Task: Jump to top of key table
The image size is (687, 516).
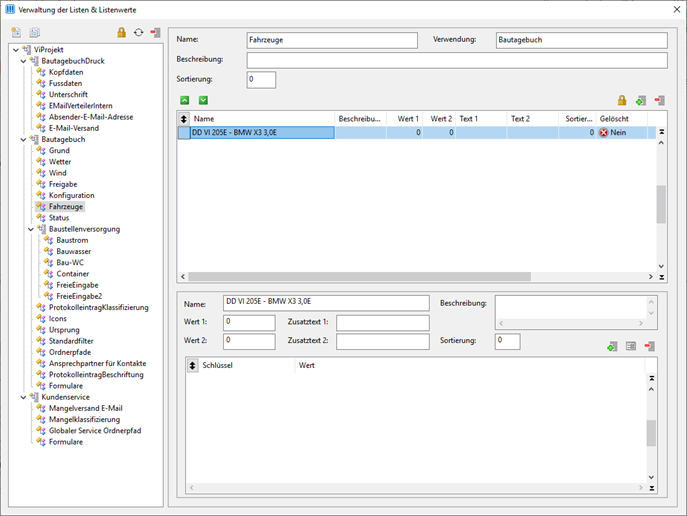Action: click(x=652, y=378)
